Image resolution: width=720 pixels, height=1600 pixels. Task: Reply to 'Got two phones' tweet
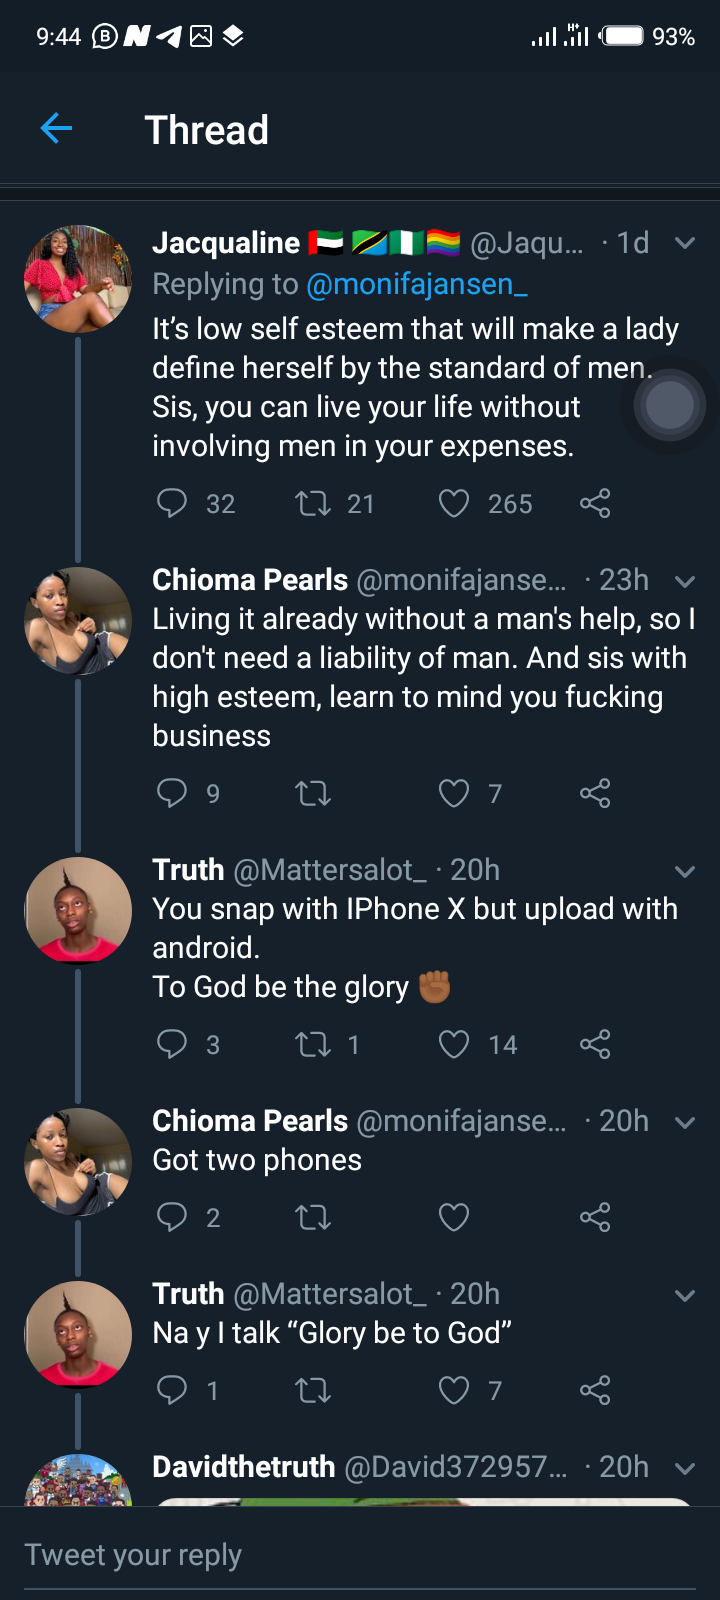(x=172, y=1217)
